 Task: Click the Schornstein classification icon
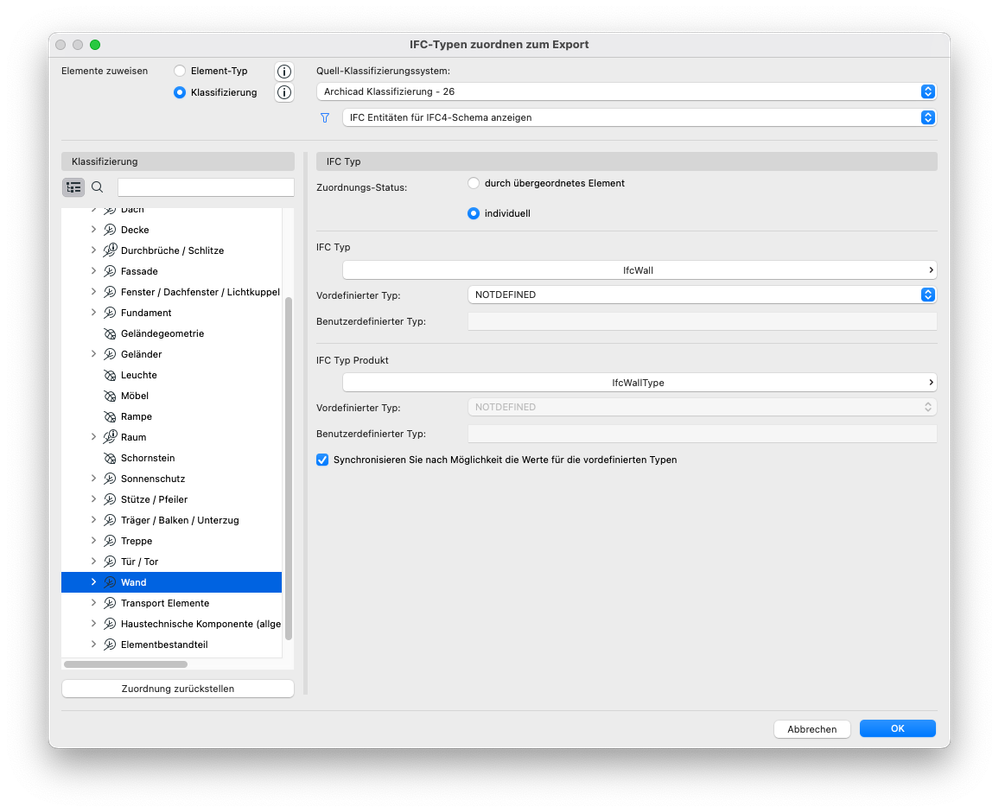click(110, 458)
